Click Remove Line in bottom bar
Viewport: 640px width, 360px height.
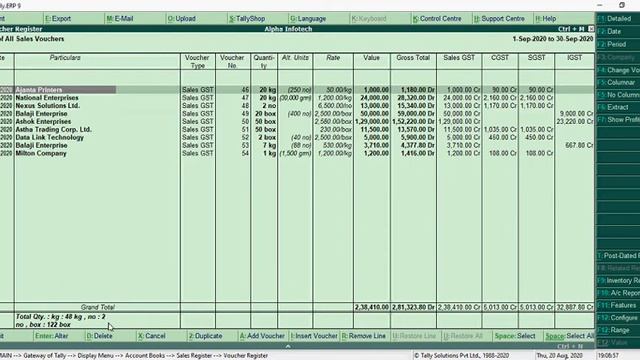point(364,336)
